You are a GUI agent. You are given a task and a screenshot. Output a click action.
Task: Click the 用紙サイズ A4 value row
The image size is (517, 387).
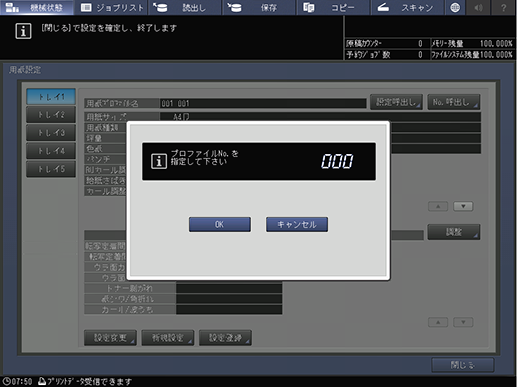point(320,117)
